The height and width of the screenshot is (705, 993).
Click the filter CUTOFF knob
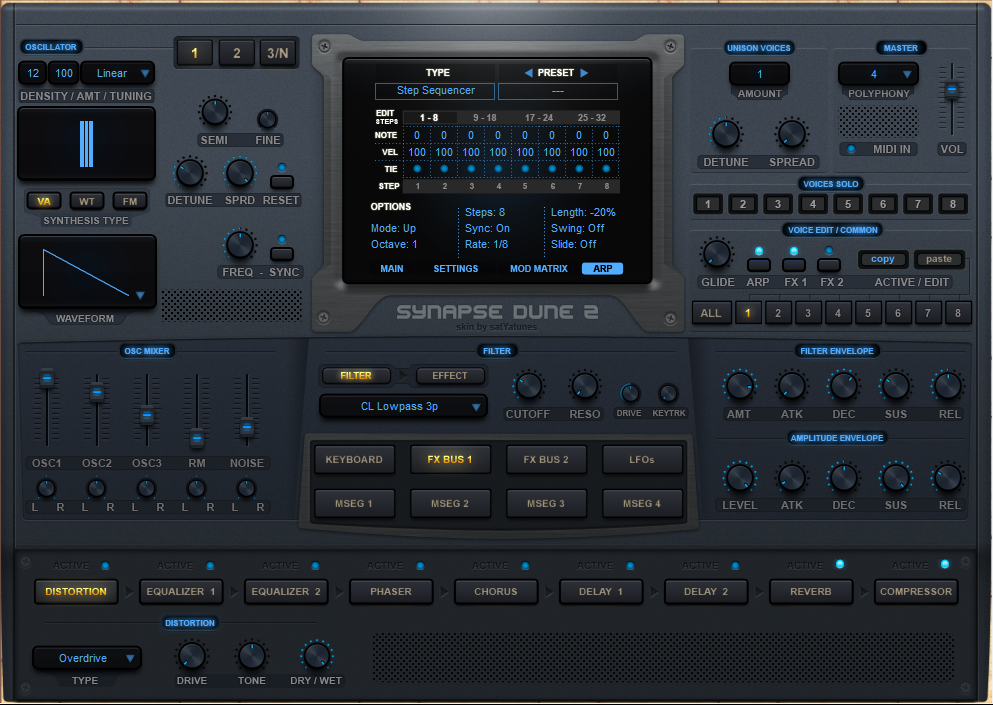point(528,386)
